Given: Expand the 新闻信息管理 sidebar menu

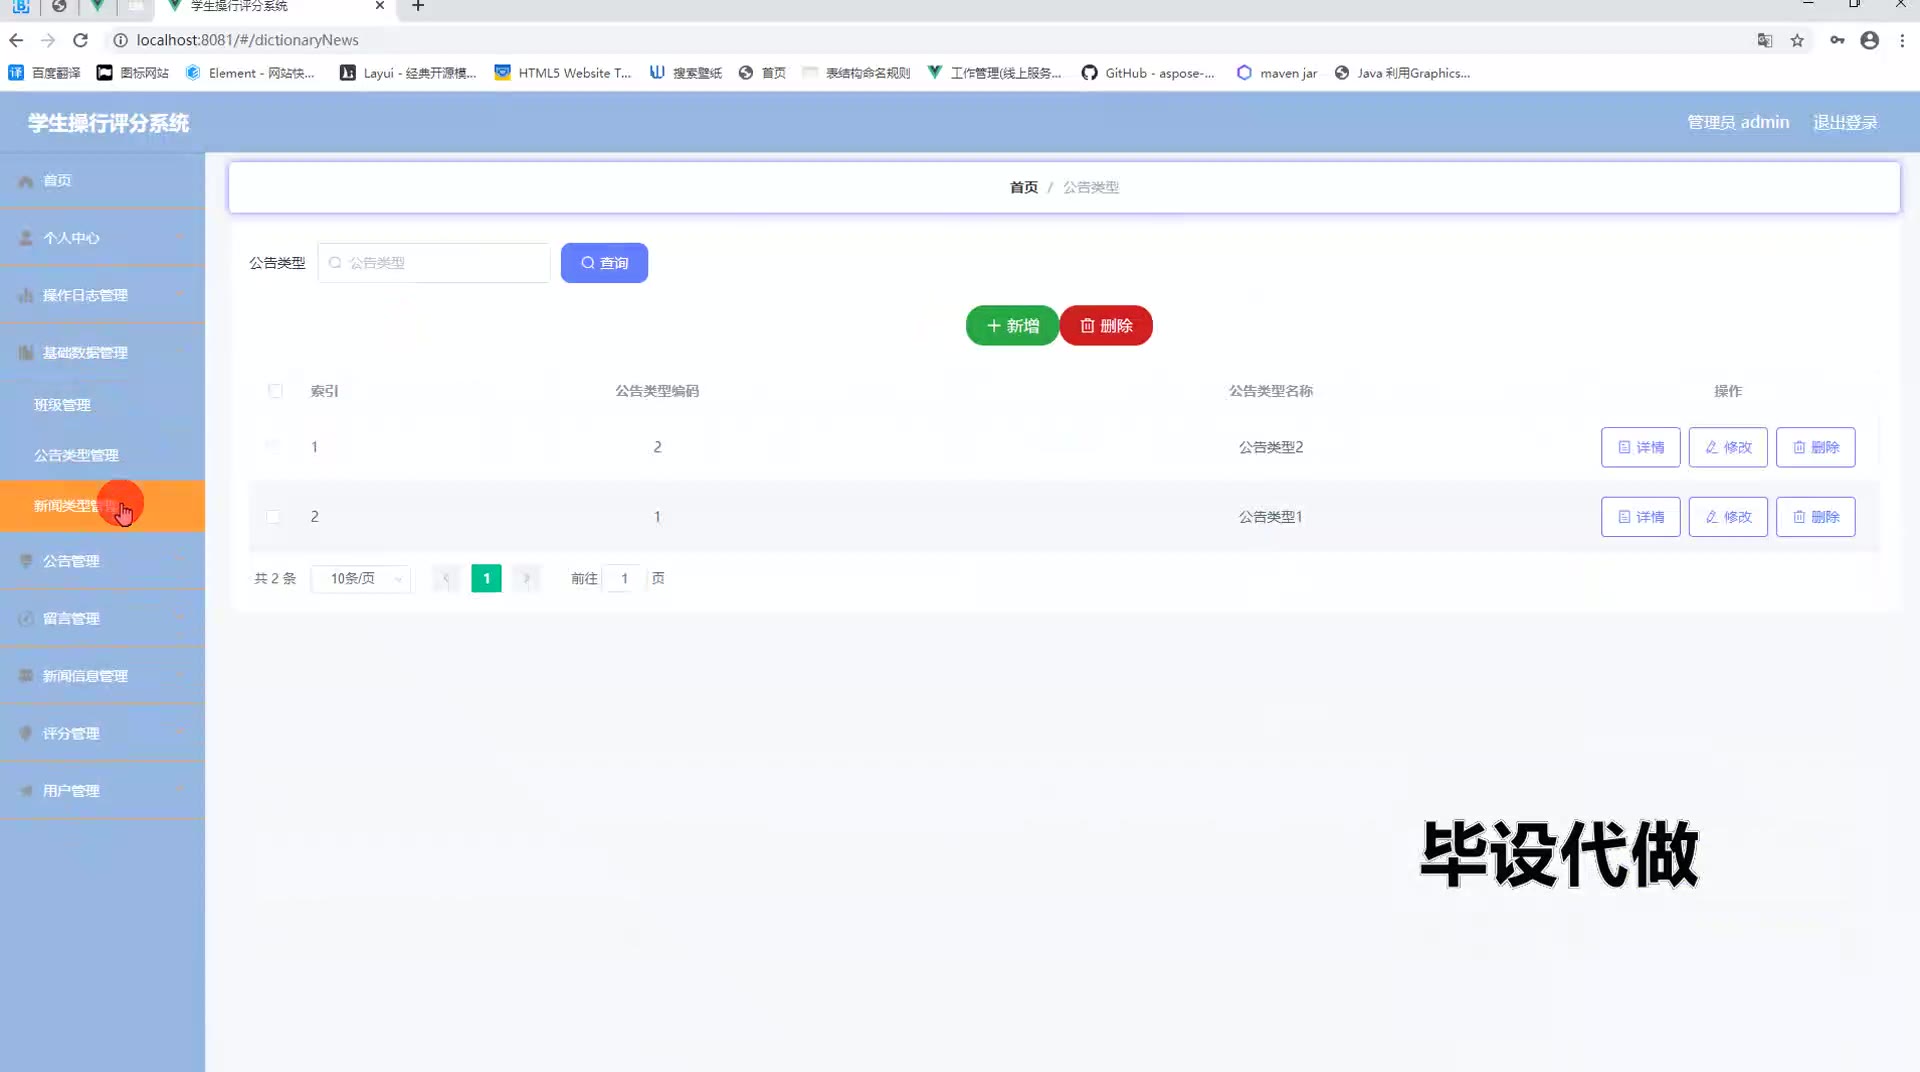Looking at the screenshot, I should click(102, 676).
